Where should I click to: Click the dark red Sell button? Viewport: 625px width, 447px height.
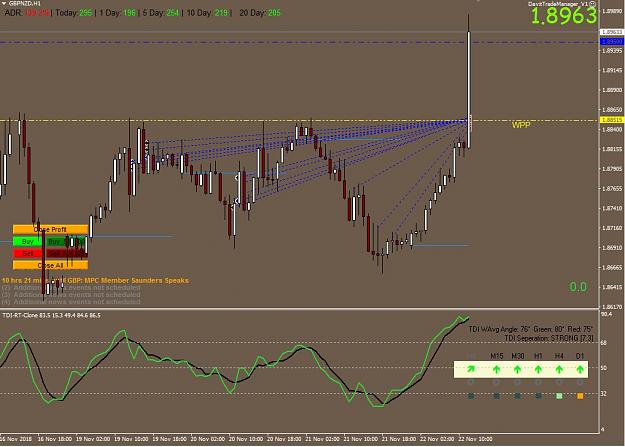(66, 253)
